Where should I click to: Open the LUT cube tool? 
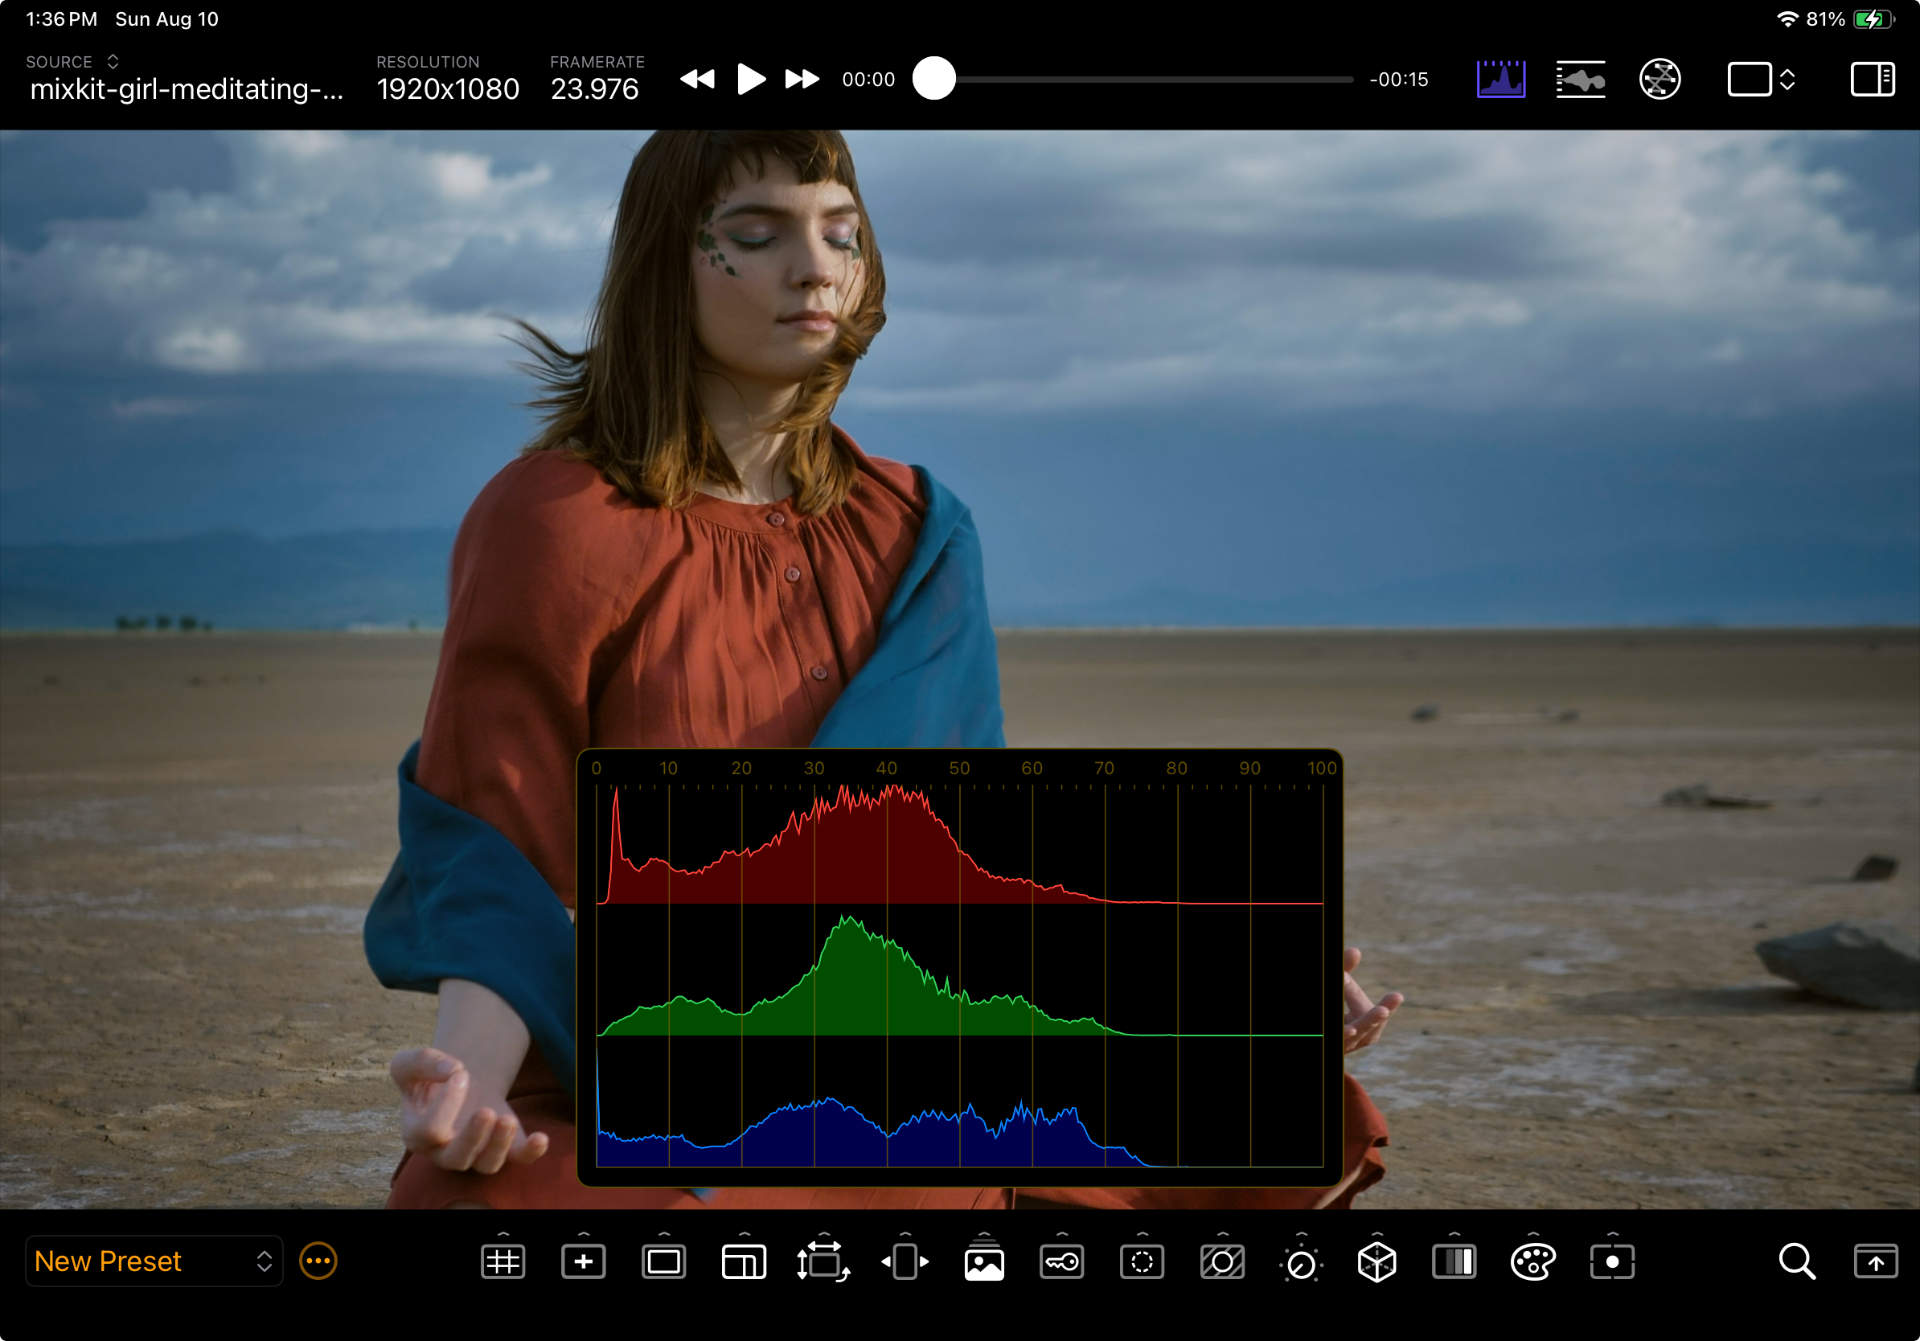(1376, 1262)
